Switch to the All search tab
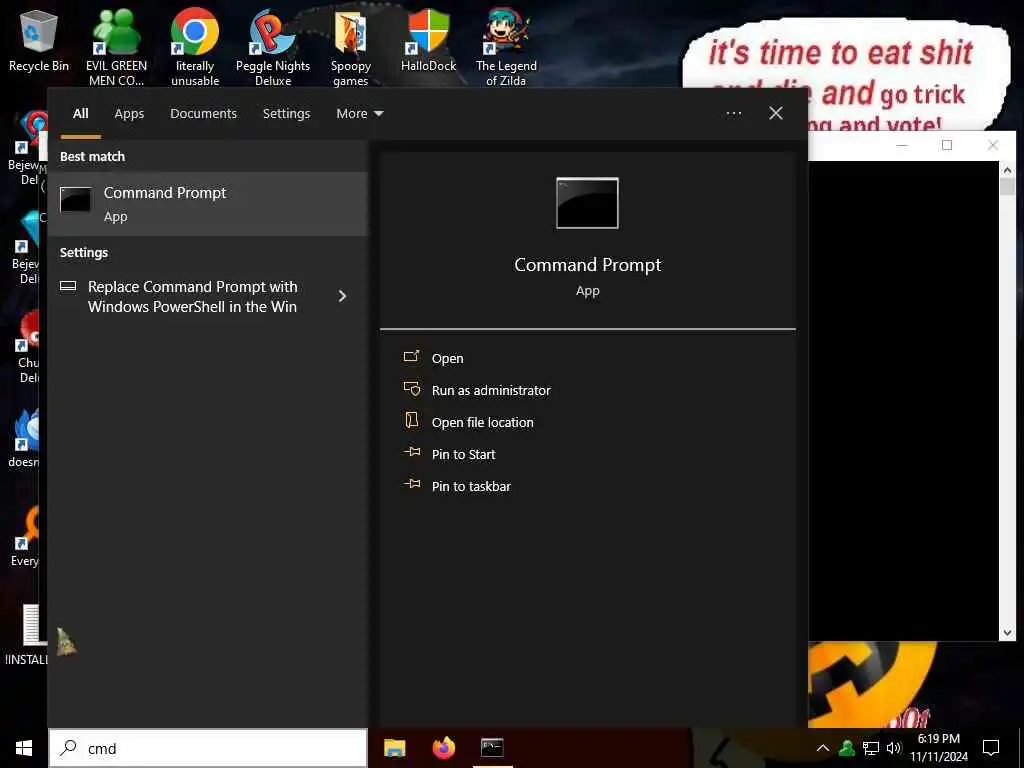Image resolution: width=1024 pixels, height=768 pixels. click(80, 114)
